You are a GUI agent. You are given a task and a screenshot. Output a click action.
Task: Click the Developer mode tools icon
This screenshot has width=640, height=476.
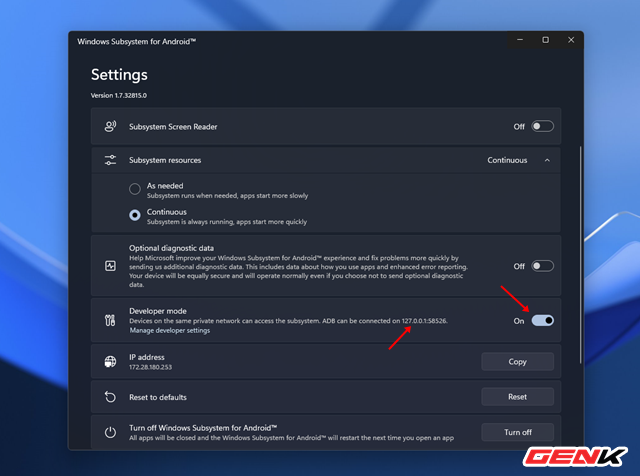tap(110, 320)
